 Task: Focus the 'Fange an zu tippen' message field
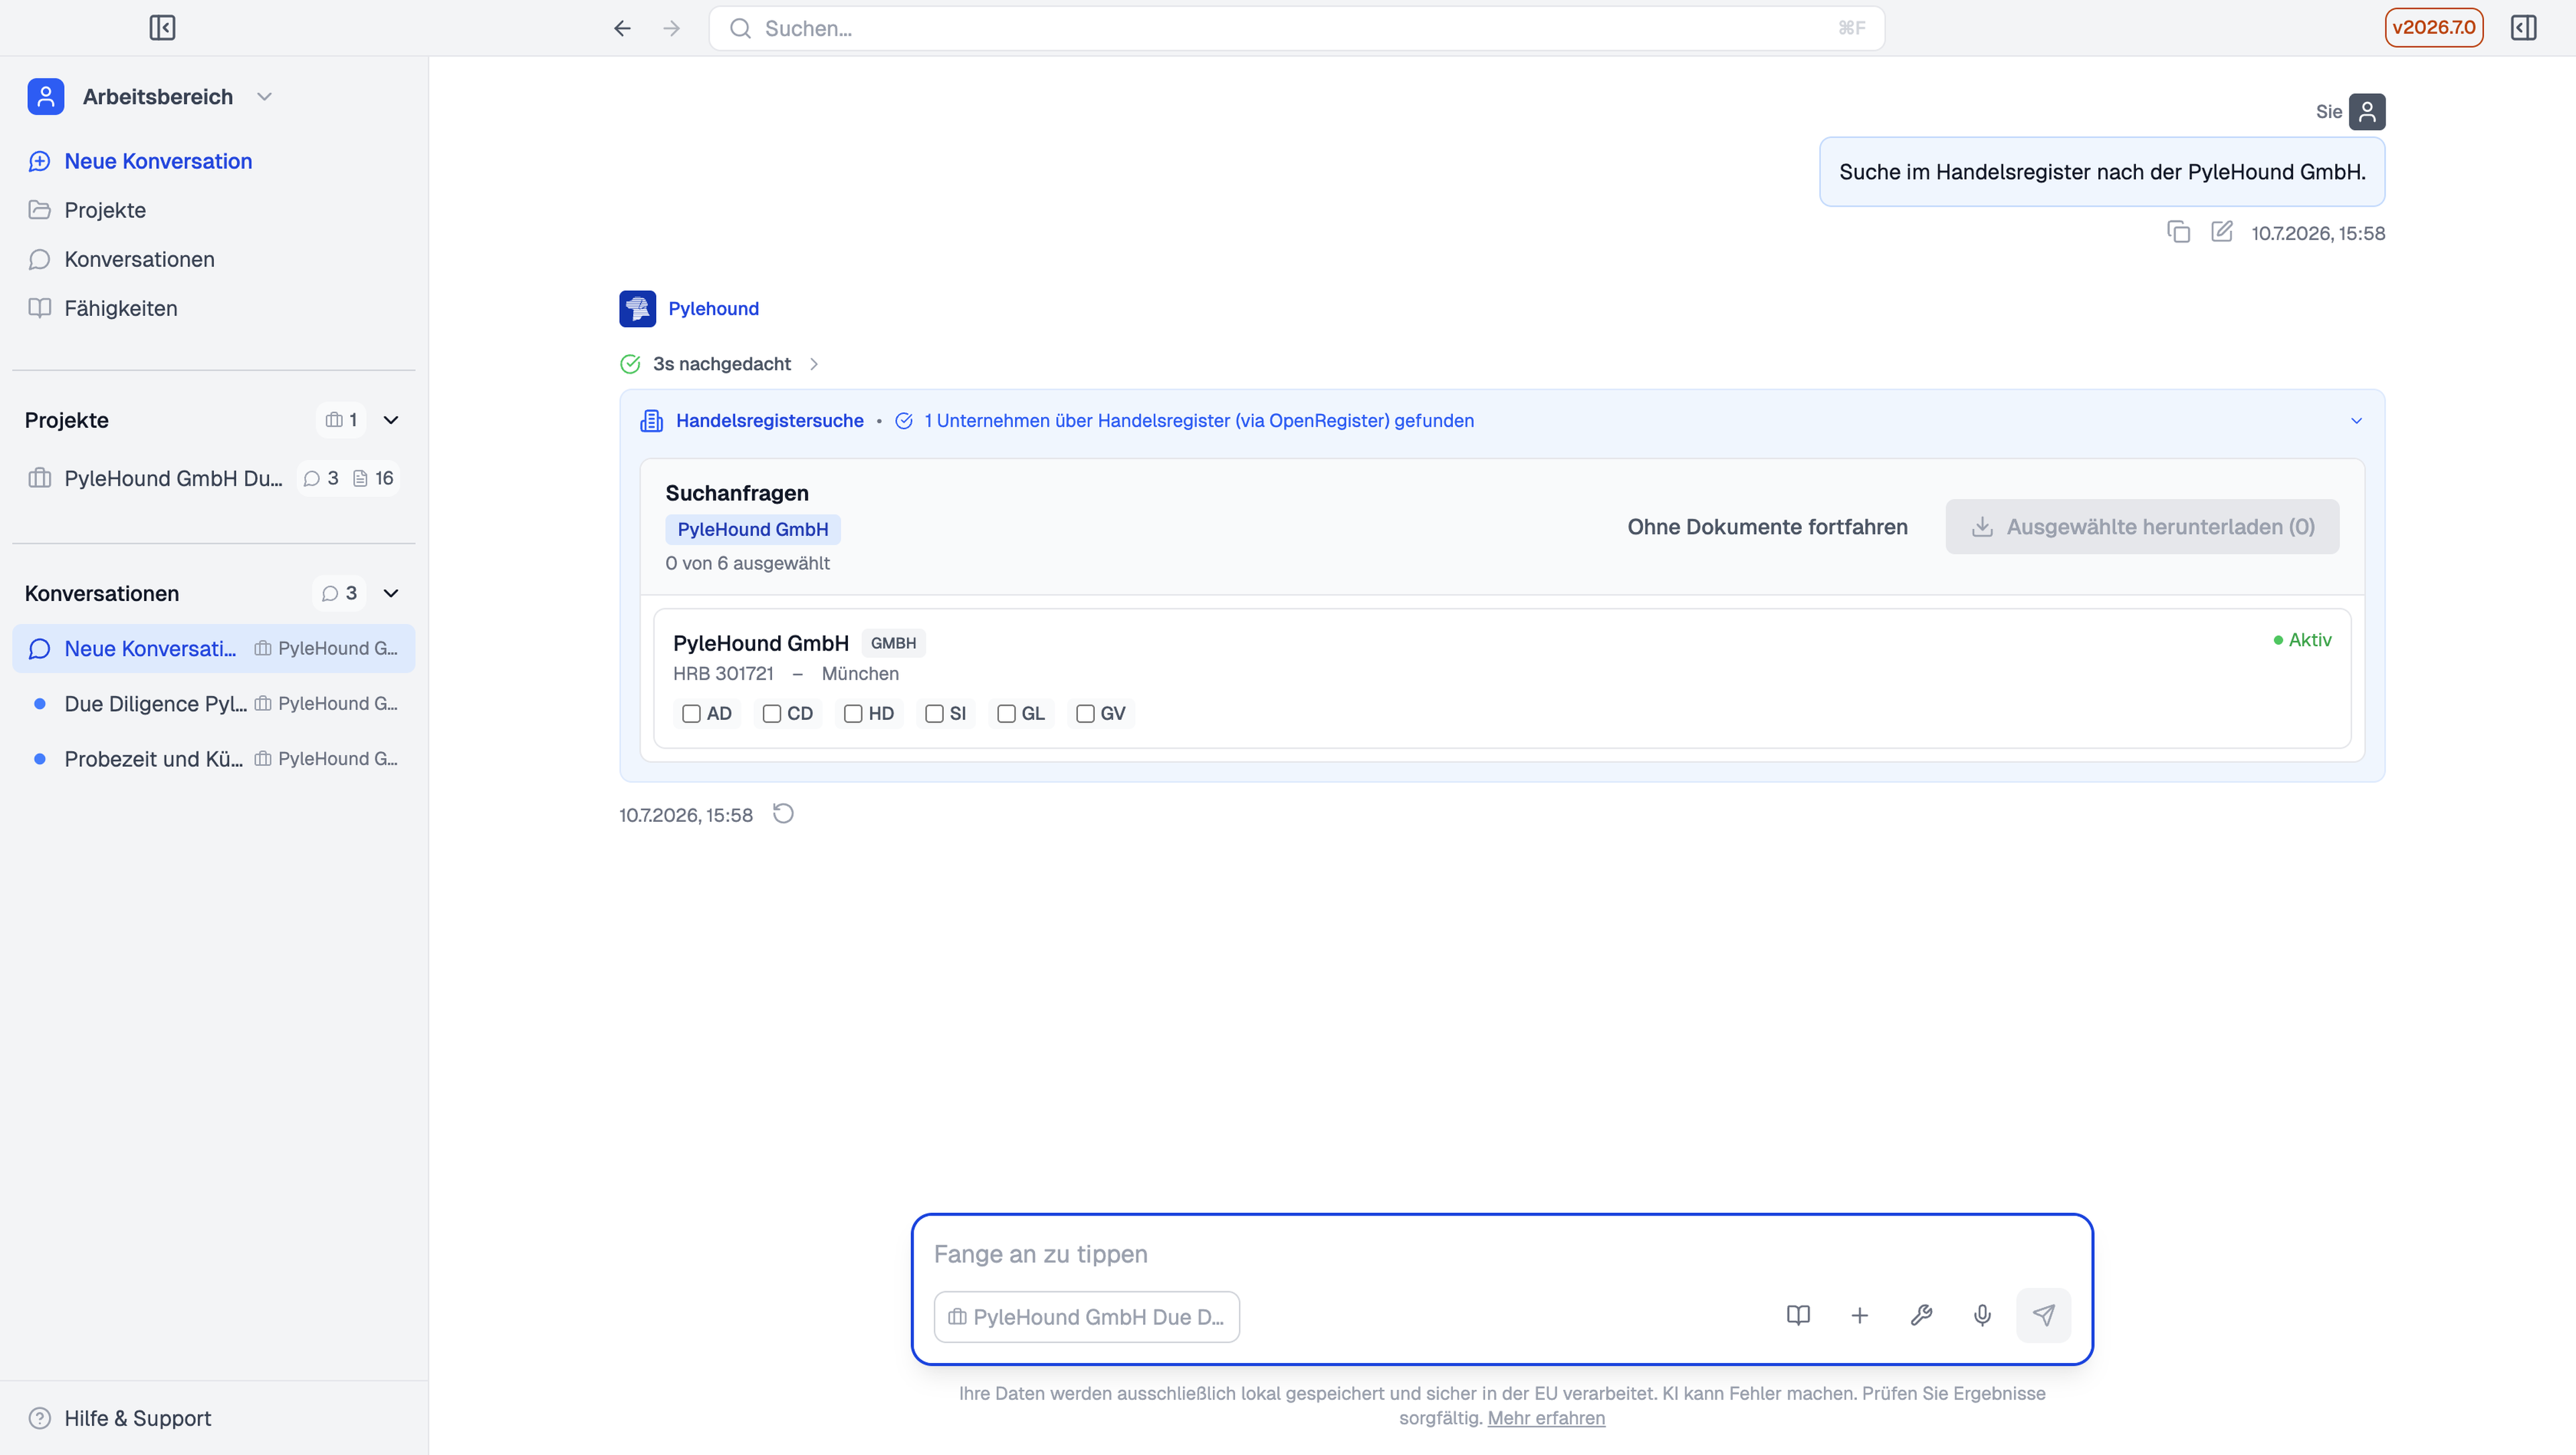click(x=1500, y=1254)
